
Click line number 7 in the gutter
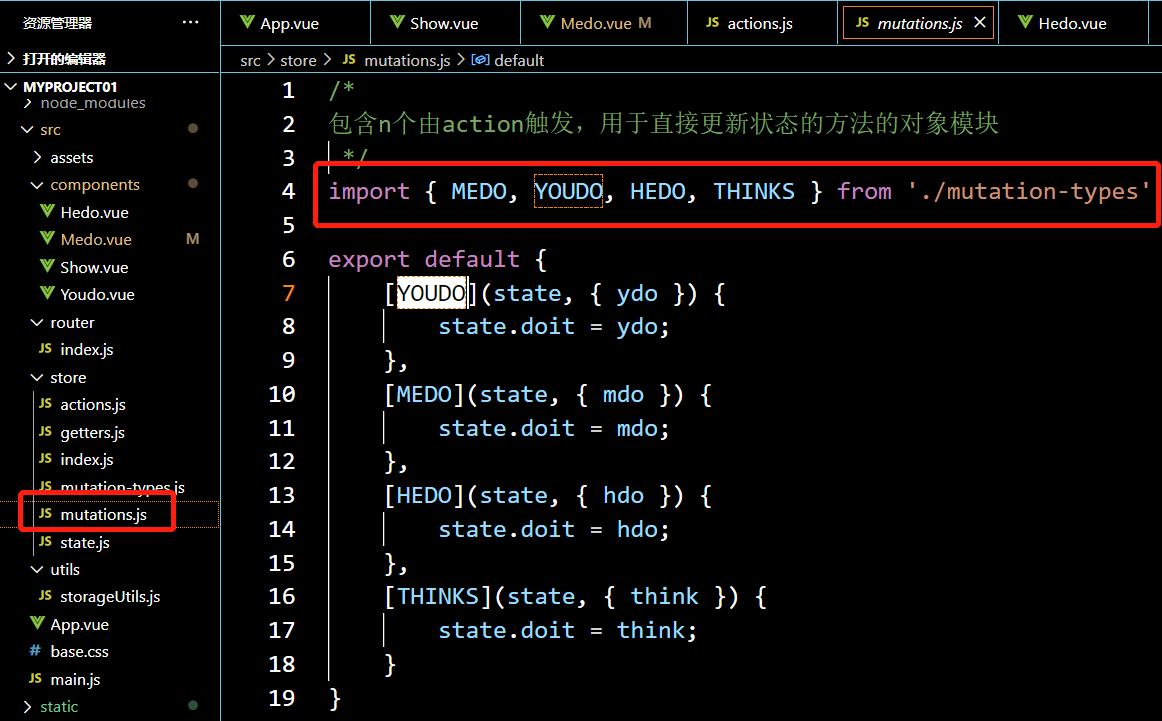click(288, 293)
